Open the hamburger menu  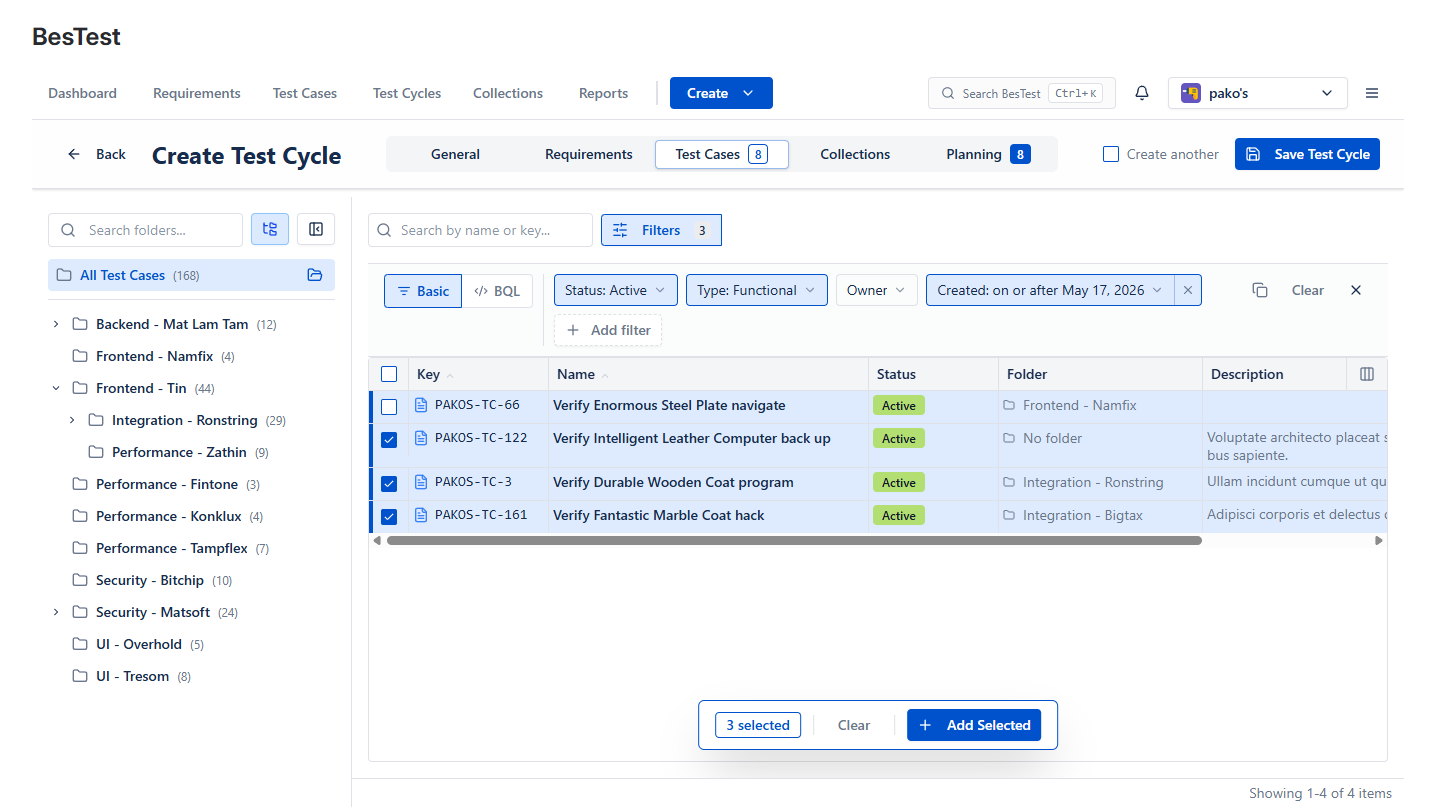[1372, 93]
